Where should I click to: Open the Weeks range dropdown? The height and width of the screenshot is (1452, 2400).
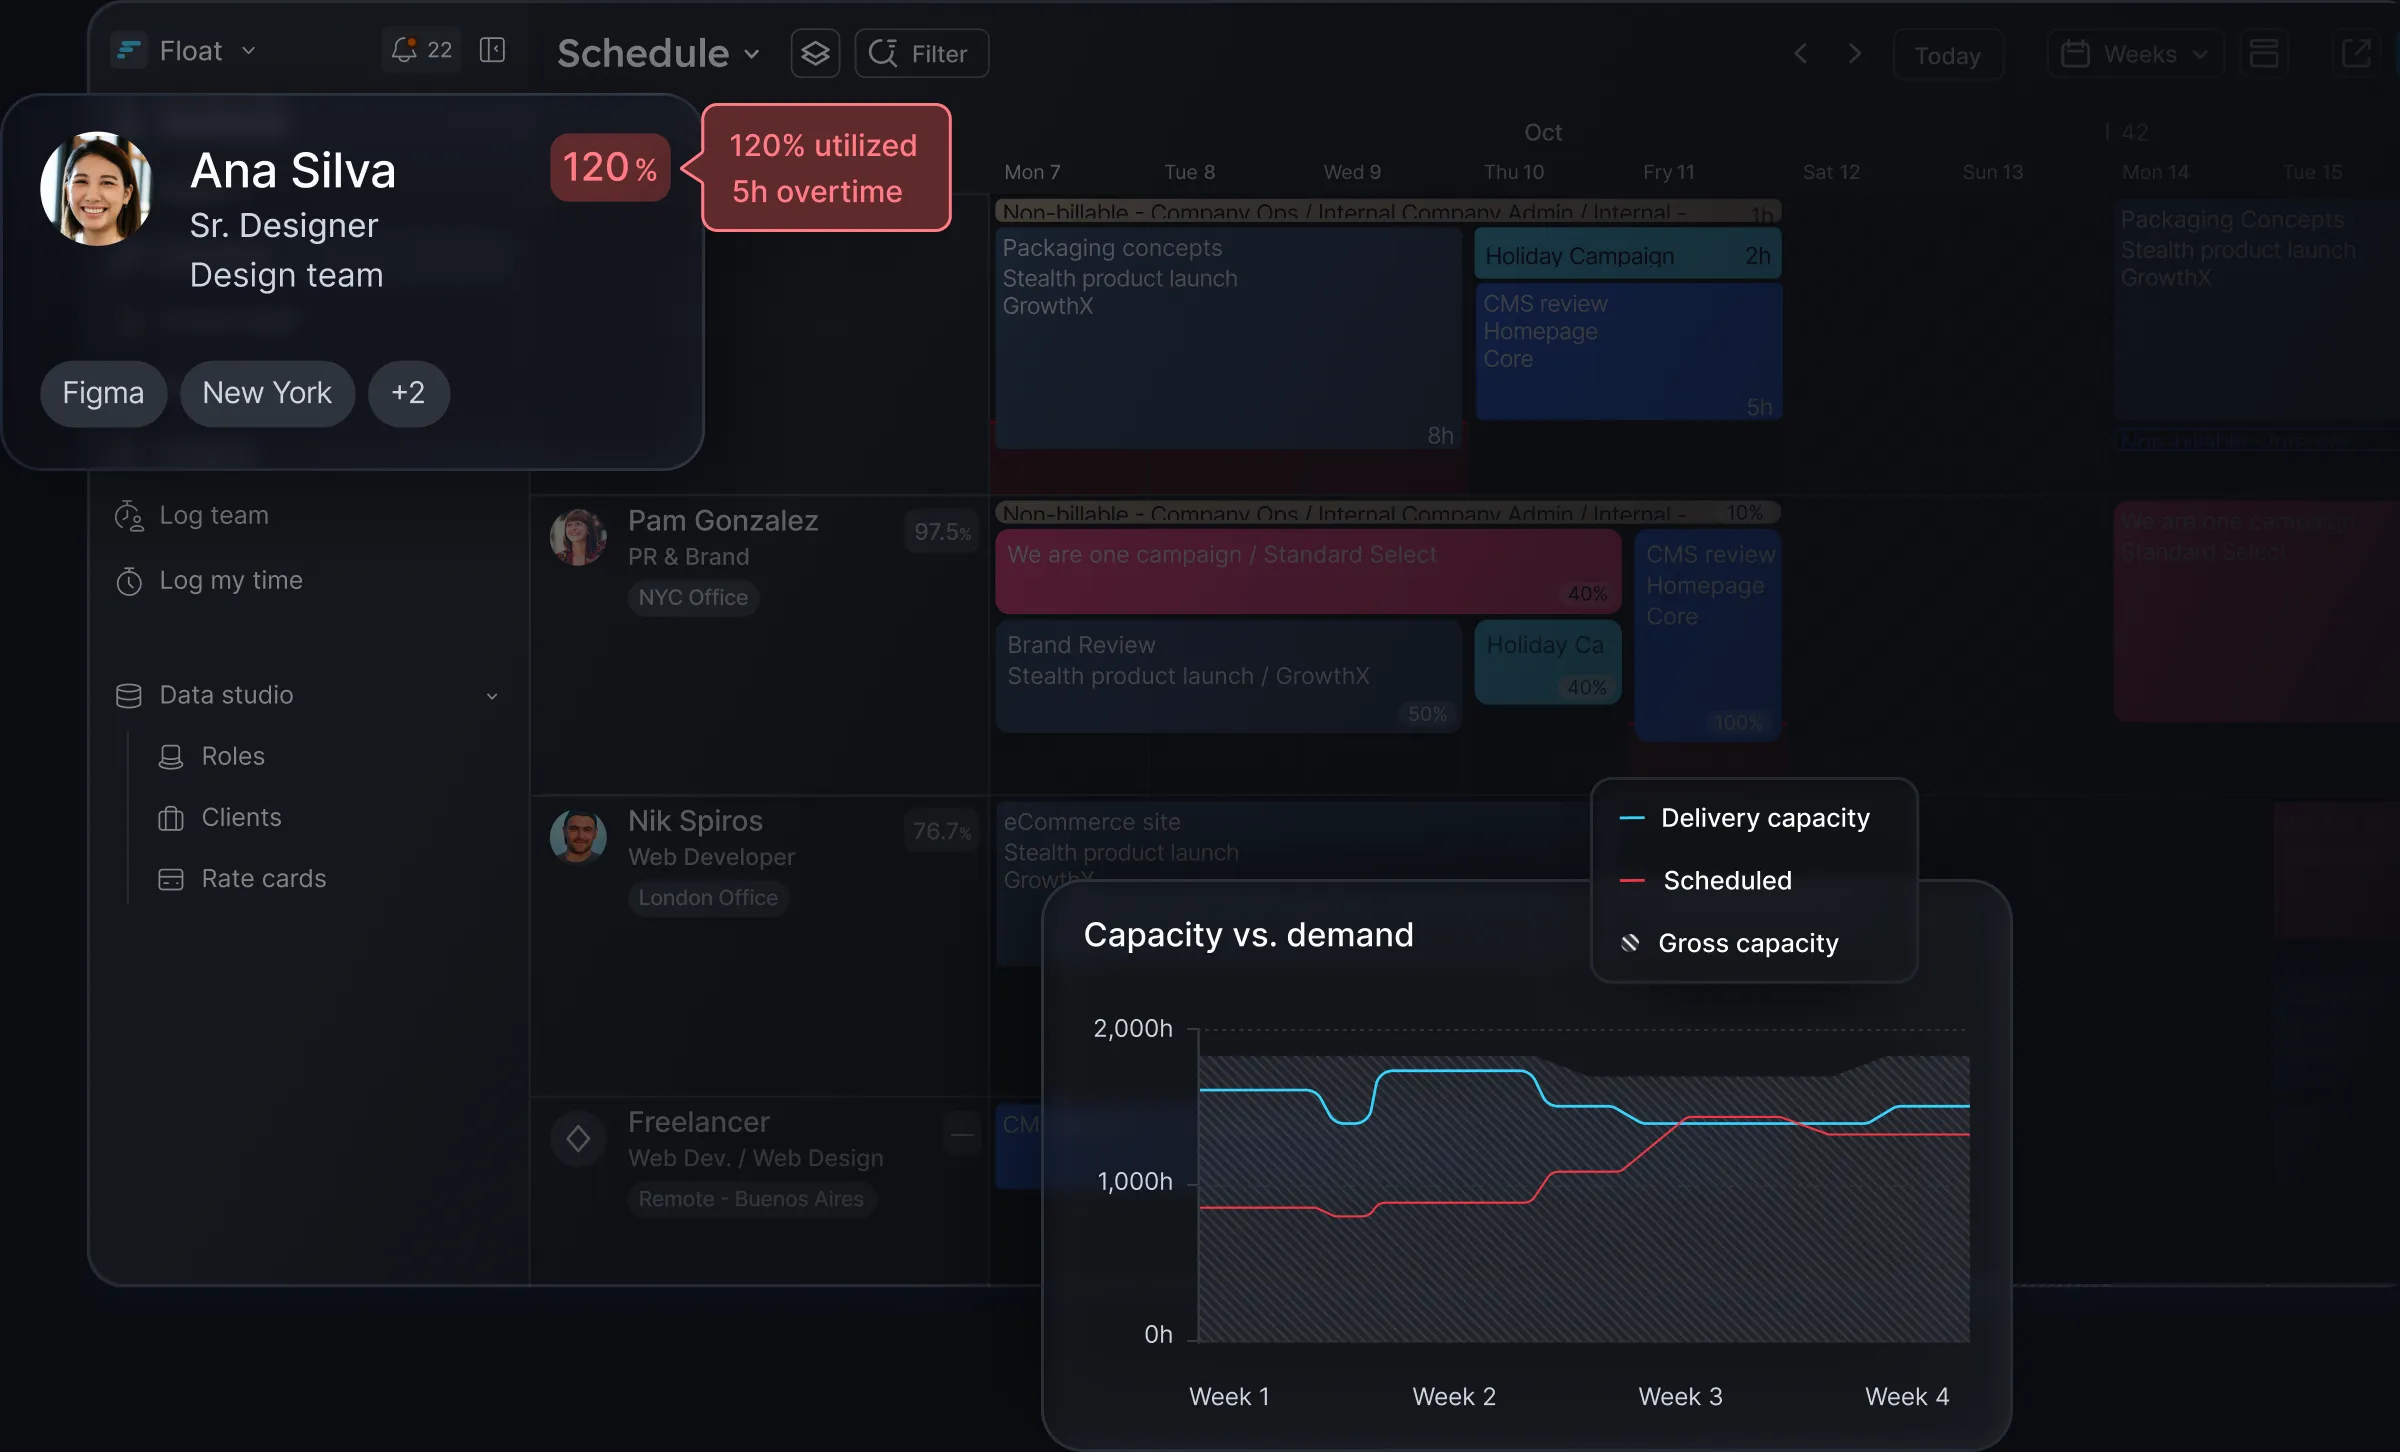point(2134,54)
